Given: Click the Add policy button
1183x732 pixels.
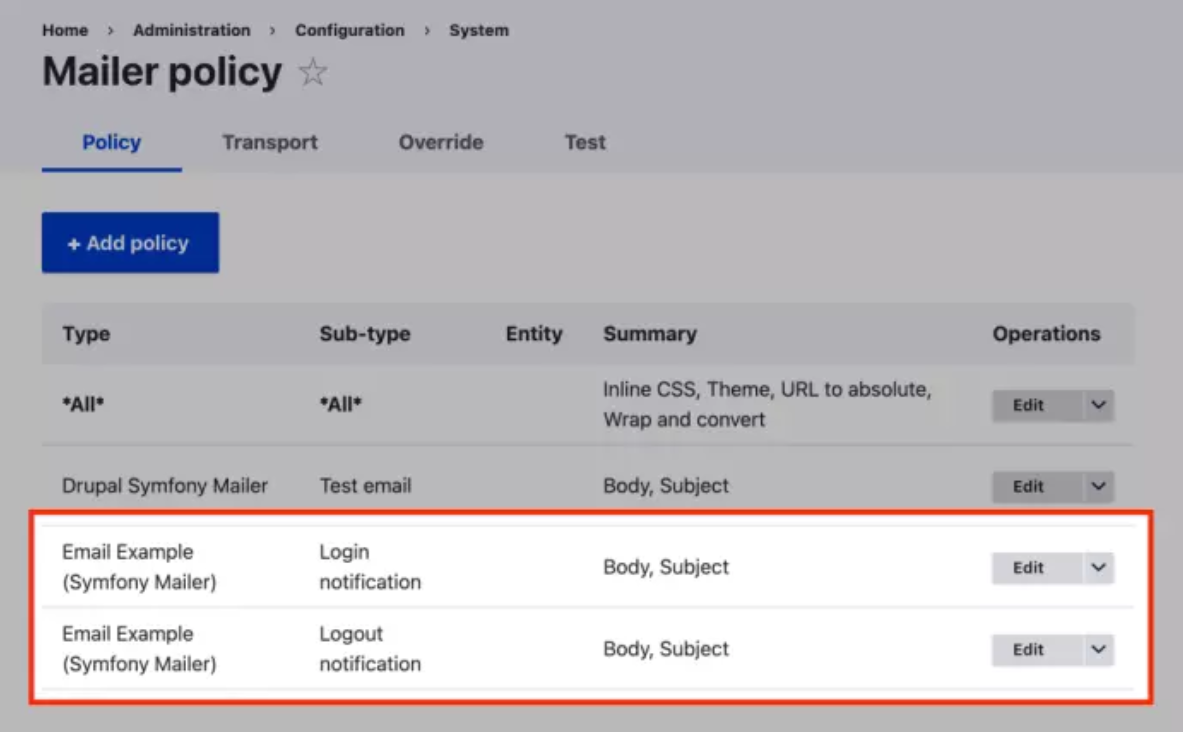Looking at the screenshot, I should click(x=131, y=242).
